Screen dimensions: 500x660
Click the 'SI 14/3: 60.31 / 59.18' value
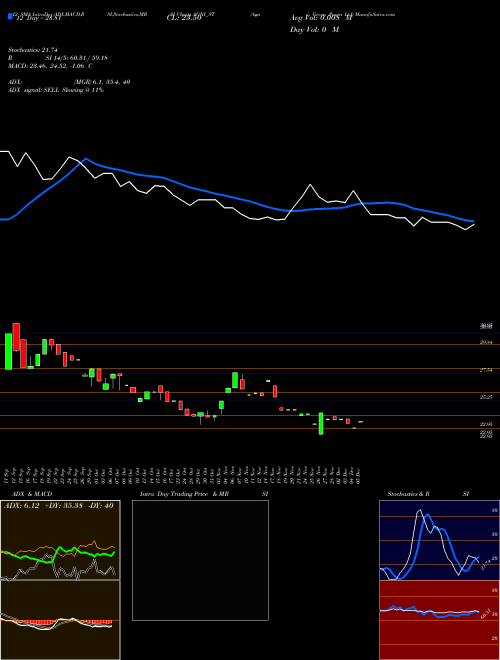pos(77,58)
